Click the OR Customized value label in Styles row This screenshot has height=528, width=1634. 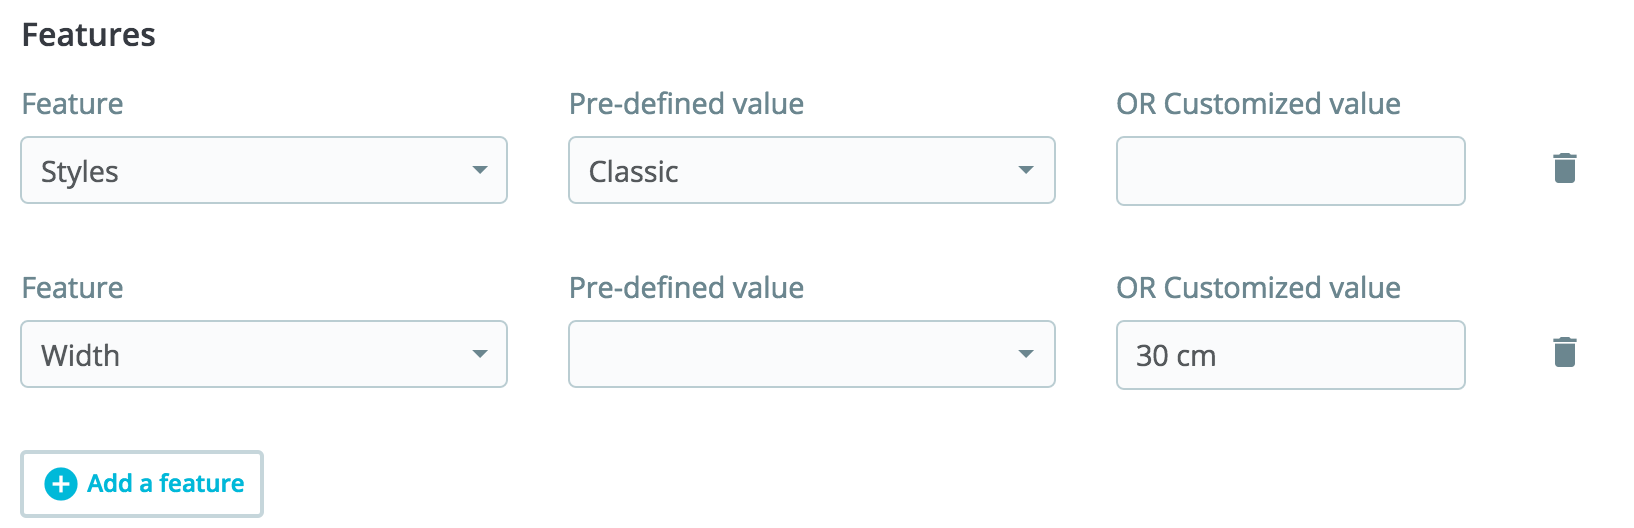click(x=1258, y=104)
